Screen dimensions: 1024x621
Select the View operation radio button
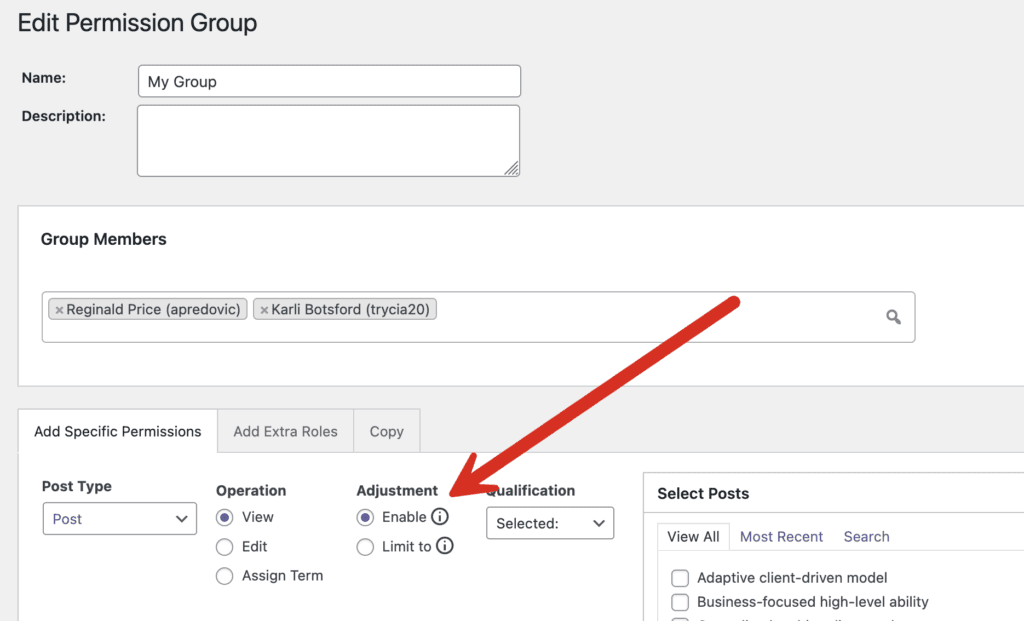pos(224,517)
